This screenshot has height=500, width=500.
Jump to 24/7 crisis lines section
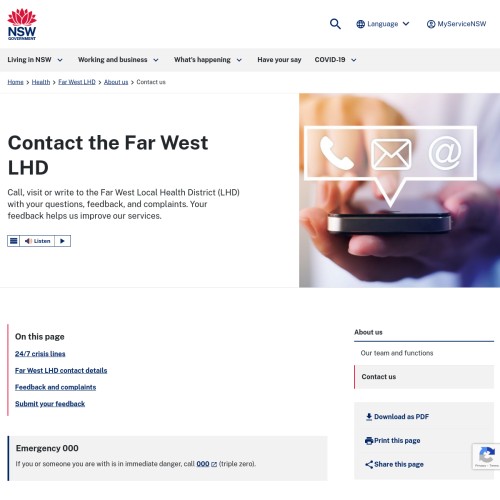pos(40,354)
